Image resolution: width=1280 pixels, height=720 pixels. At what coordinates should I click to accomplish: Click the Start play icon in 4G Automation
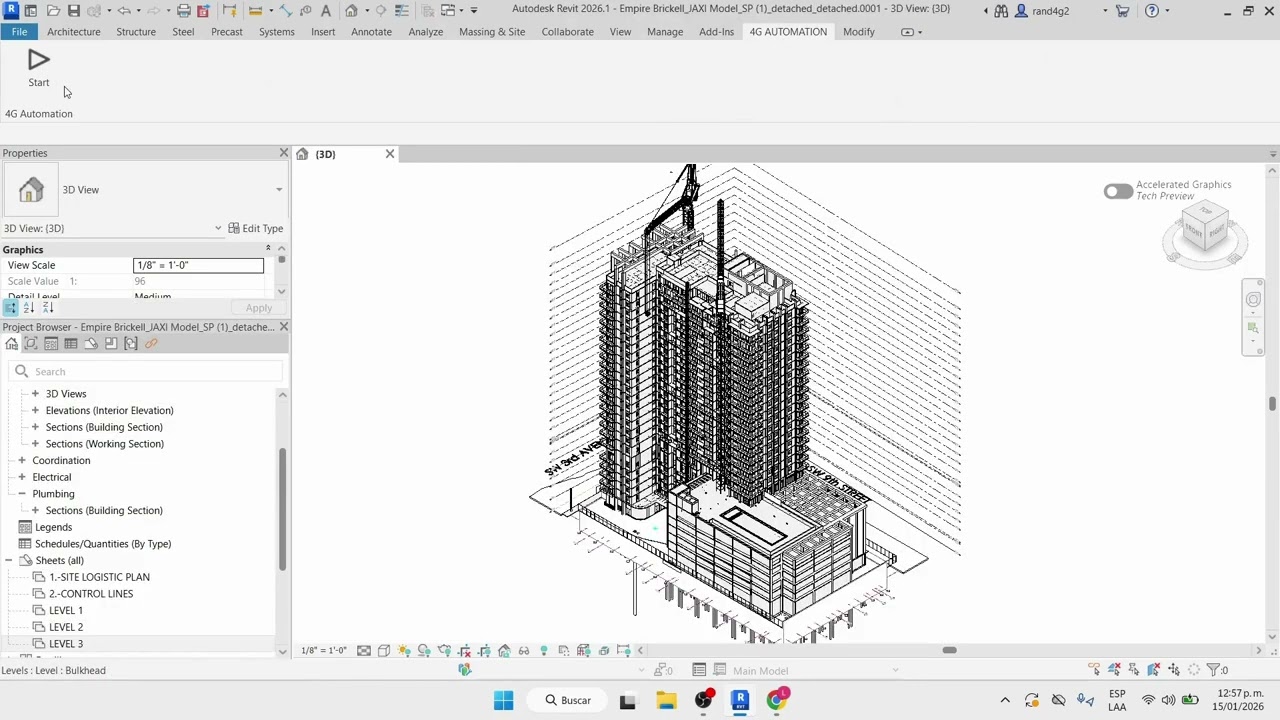[39, 60]
